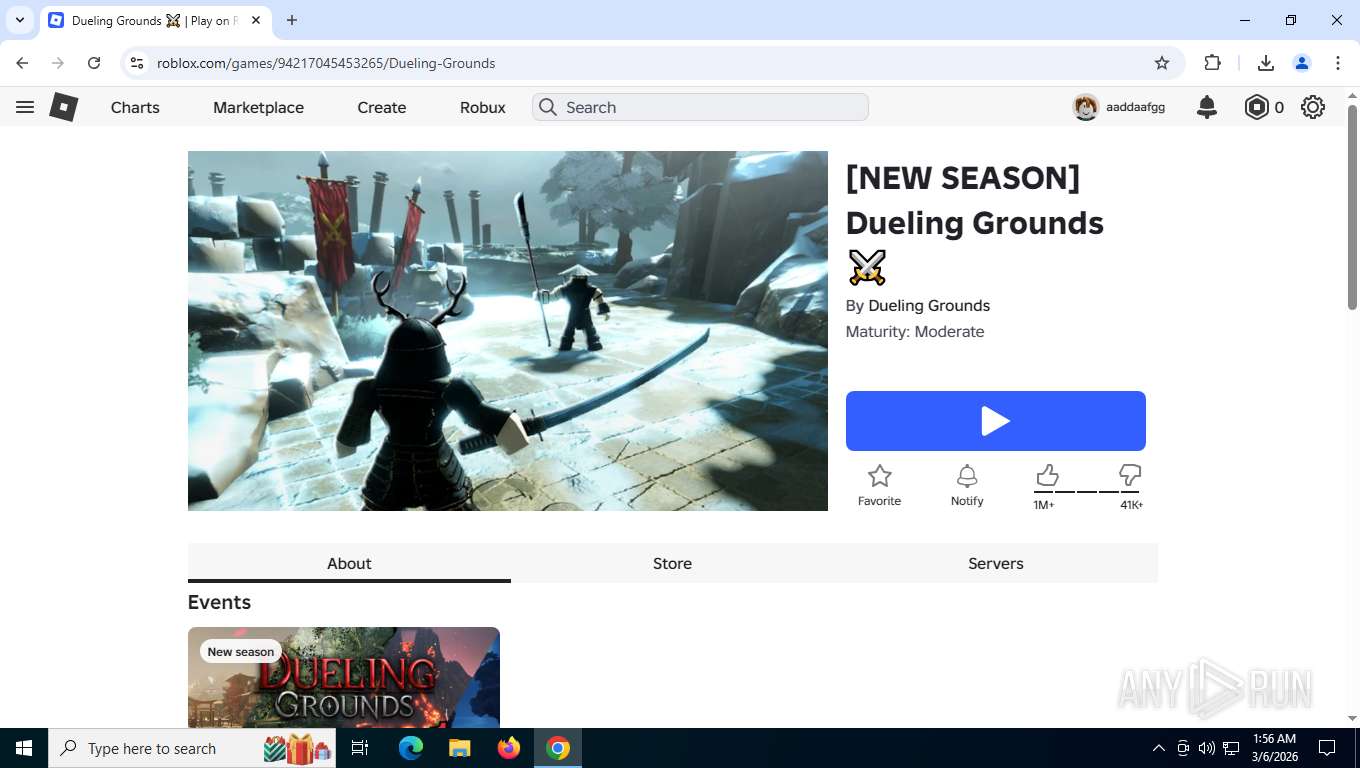Dislike the game with thumbs down

tap(1130, 474)
